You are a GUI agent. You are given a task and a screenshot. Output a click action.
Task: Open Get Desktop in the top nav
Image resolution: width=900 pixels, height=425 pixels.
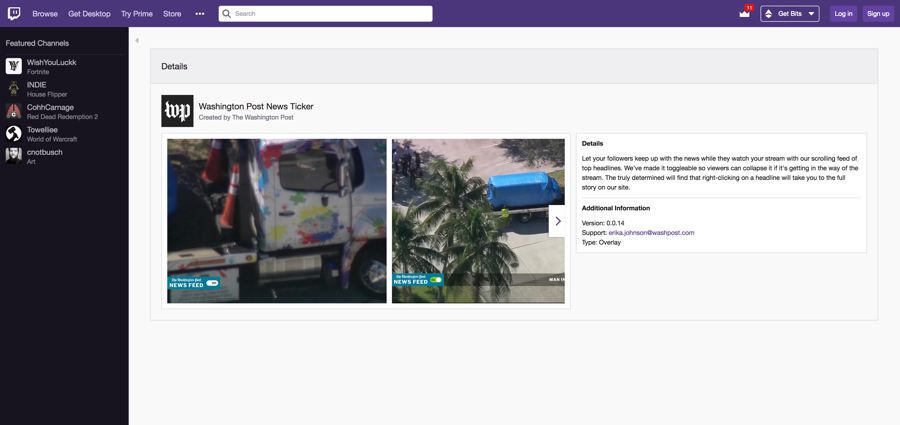[x=89, y=14]
